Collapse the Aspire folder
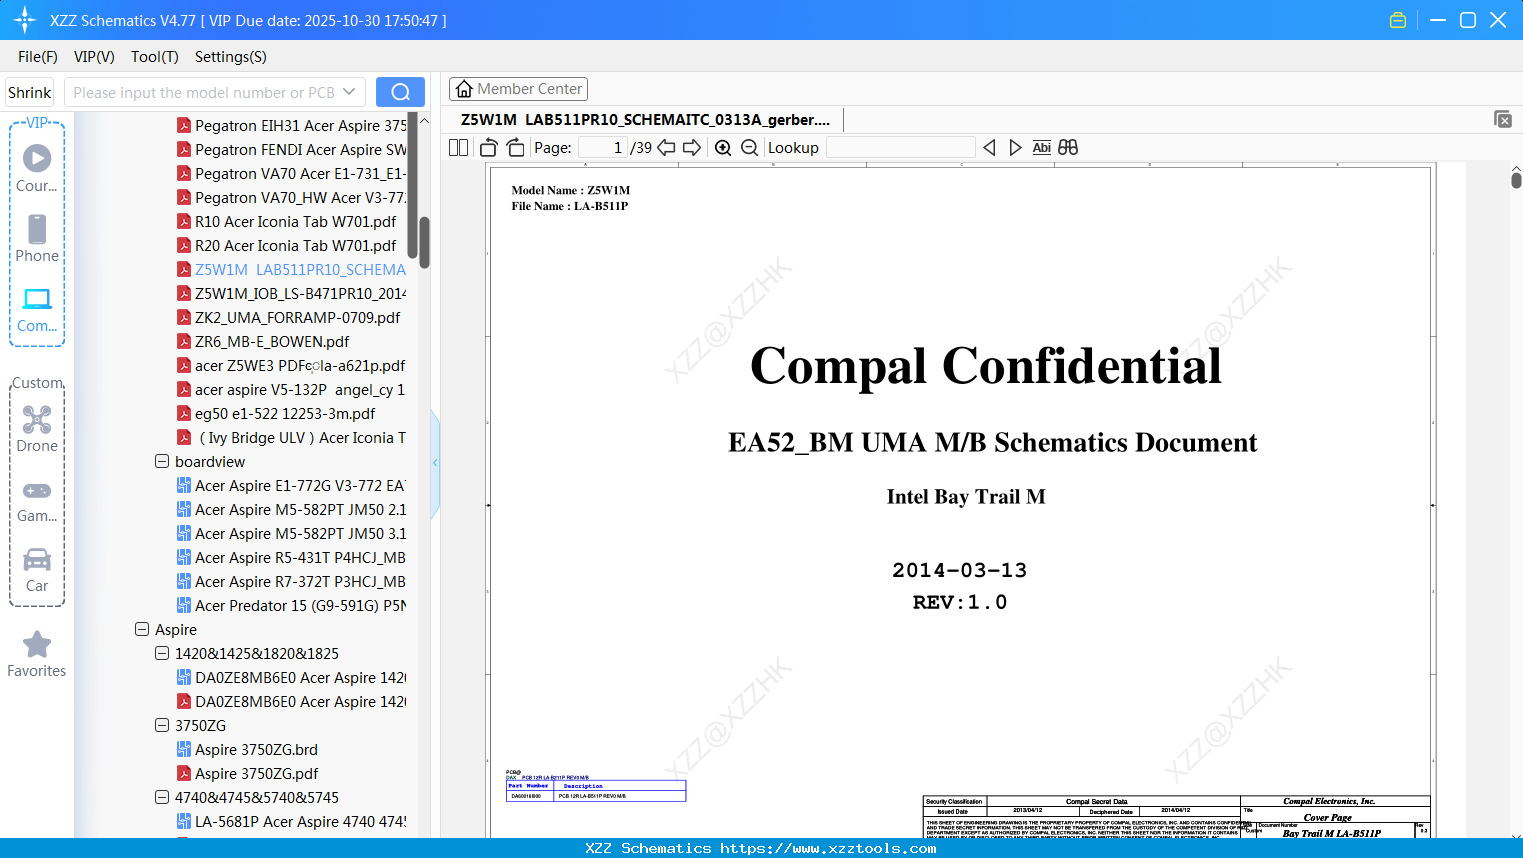 point(142,630)
